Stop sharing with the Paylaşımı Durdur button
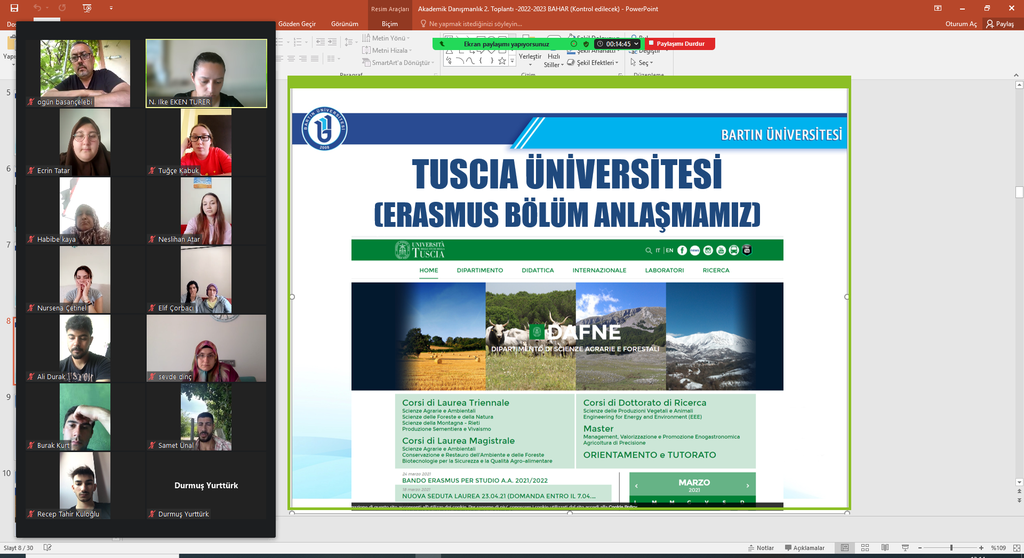 [x=680, y=44]
